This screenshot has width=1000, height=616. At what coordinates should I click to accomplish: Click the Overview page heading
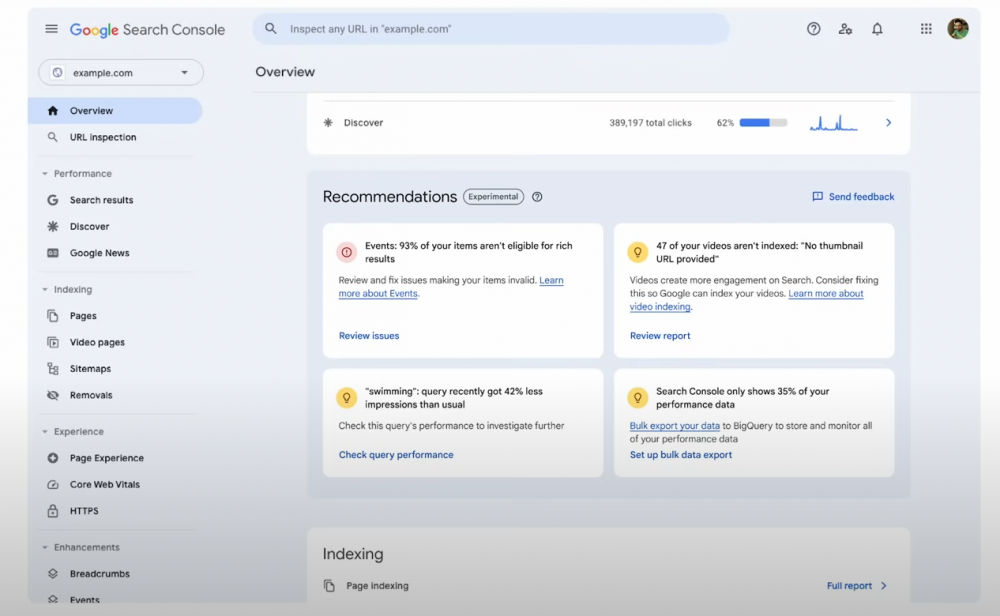(285, 72)
